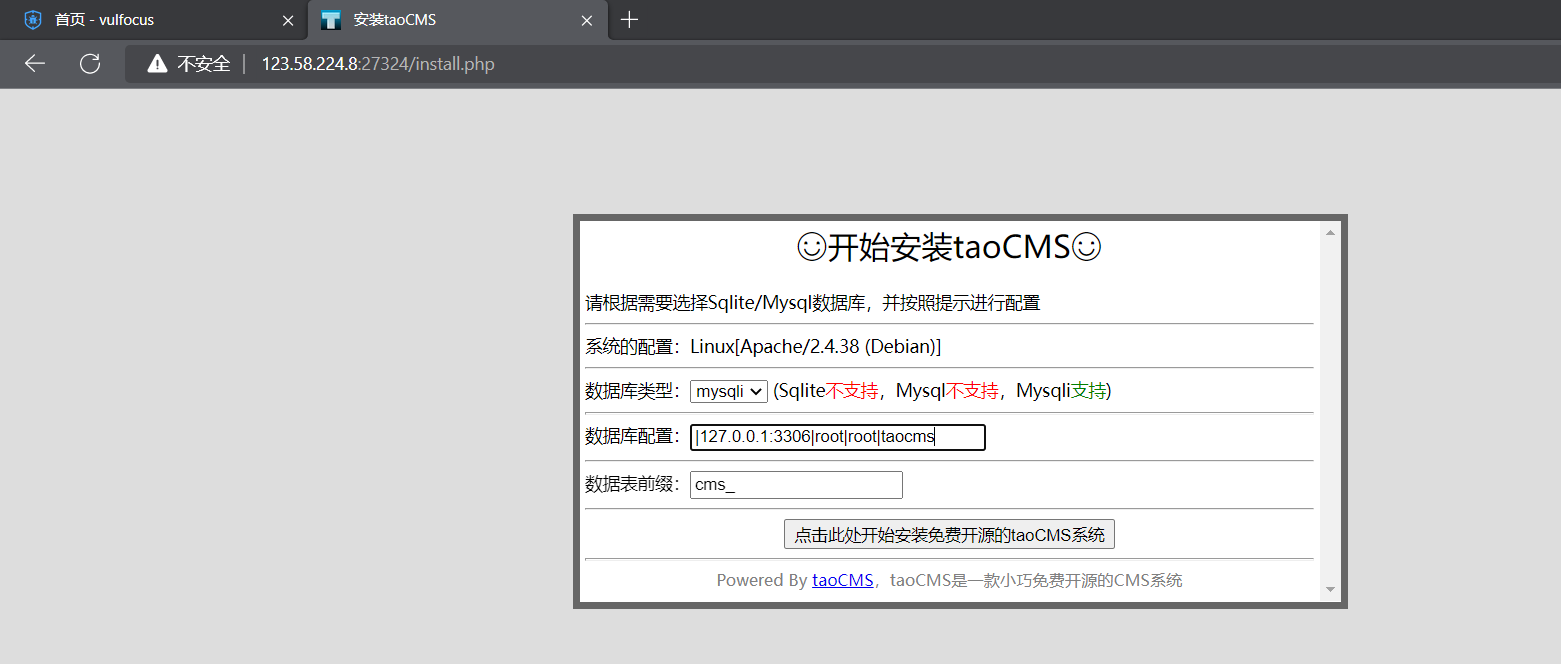Click the 数据库类型 label
Viewport: 1561px width, 664px height.
(635, 391)
